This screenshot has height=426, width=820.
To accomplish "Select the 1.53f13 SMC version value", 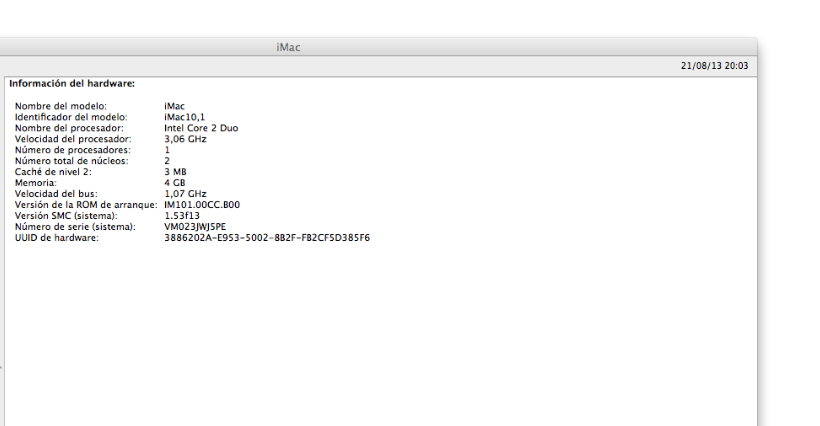I will tap(182, 216).
